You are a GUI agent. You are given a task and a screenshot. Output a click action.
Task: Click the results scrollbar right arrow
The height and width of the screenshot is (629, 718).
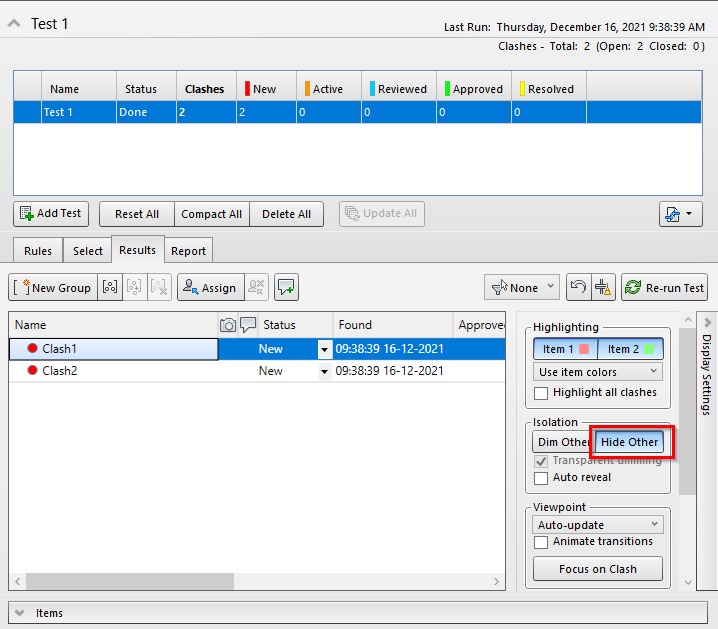coord(496,581)
